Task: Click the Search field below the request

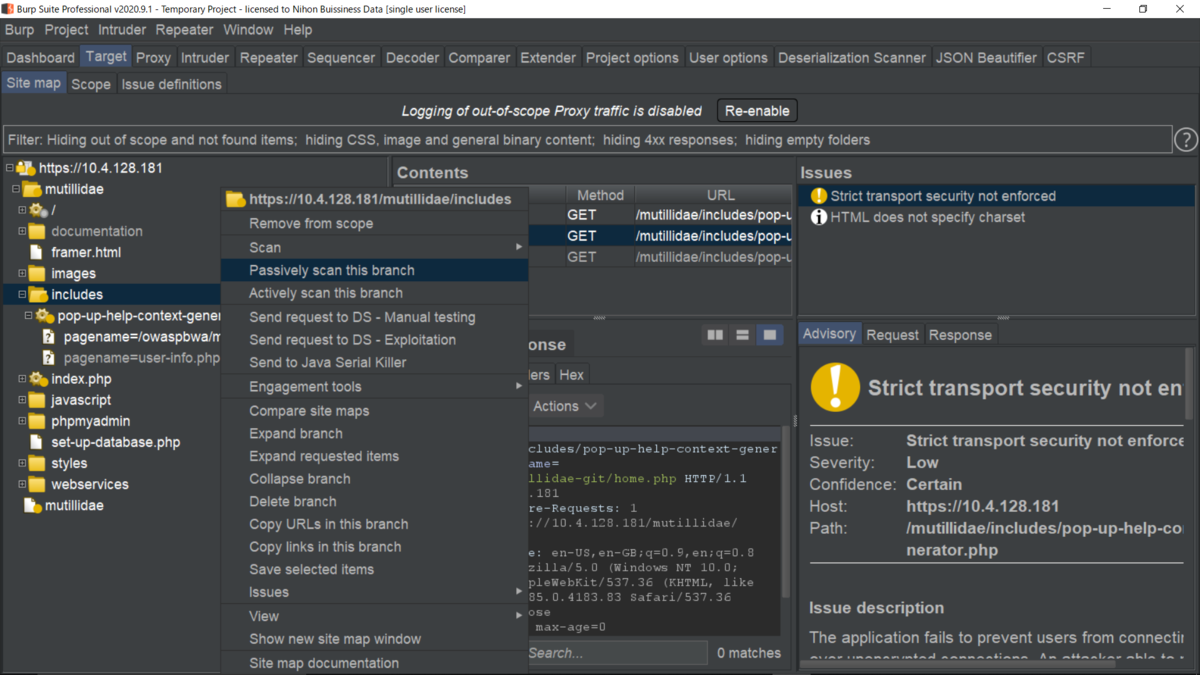Action: point(617,653)
